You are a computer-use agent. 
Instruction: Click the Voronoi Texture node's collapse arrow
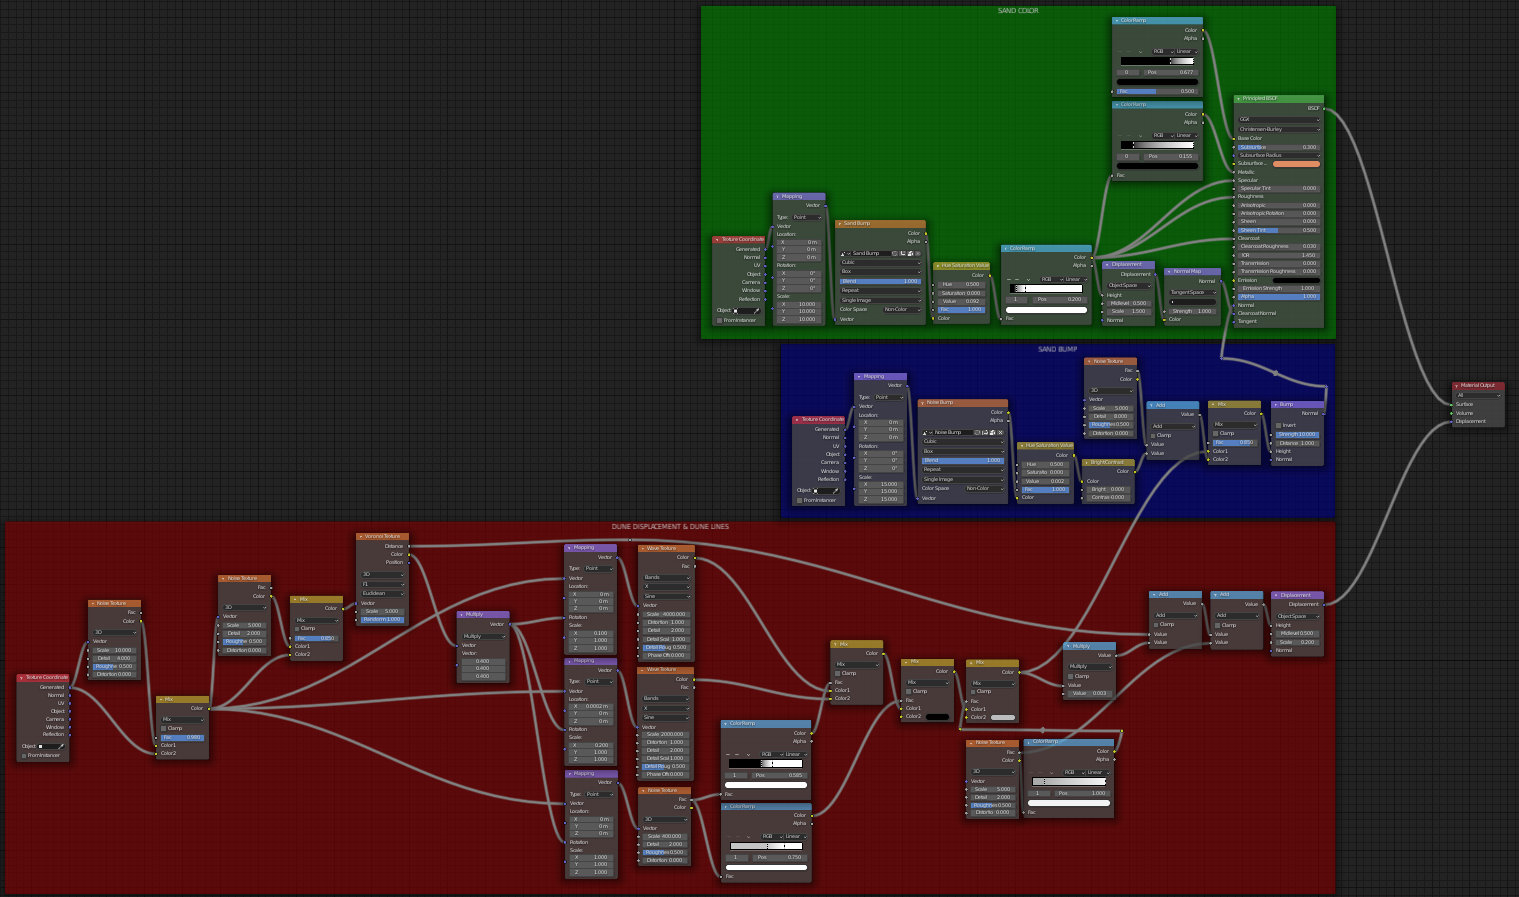tap(361, 537)
